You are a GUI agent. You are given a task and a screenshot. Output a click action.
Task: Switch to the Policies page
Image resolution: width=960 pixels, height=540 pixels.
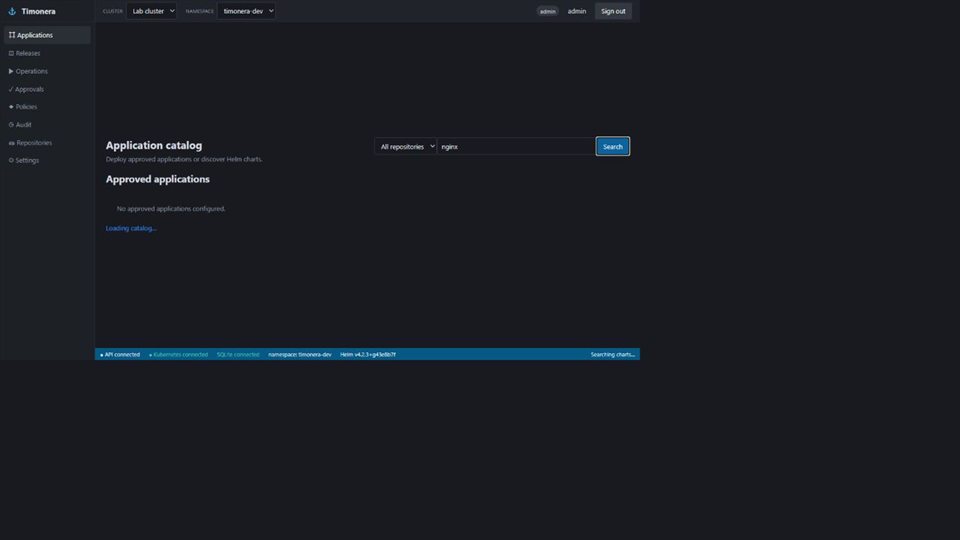point(47,107)
